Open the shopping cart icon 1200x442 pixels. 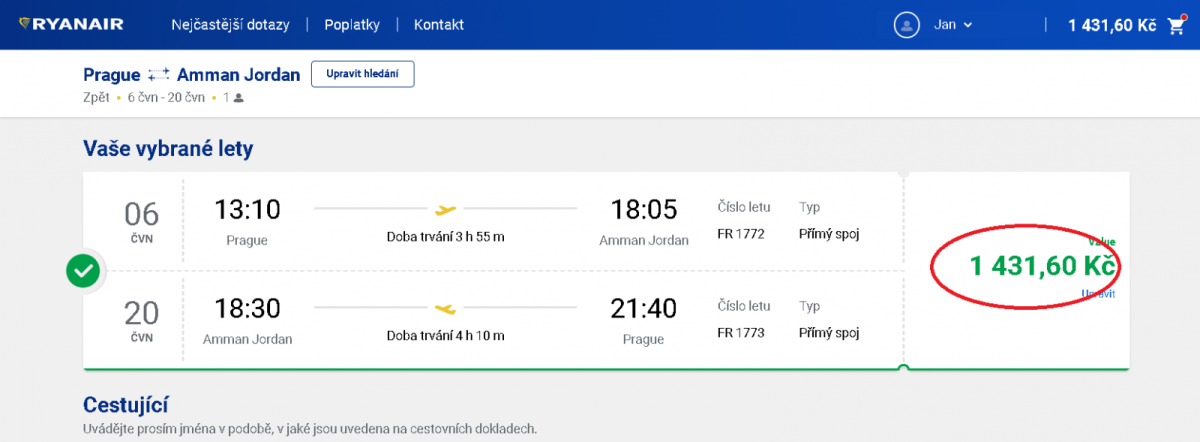point(1175,25)
